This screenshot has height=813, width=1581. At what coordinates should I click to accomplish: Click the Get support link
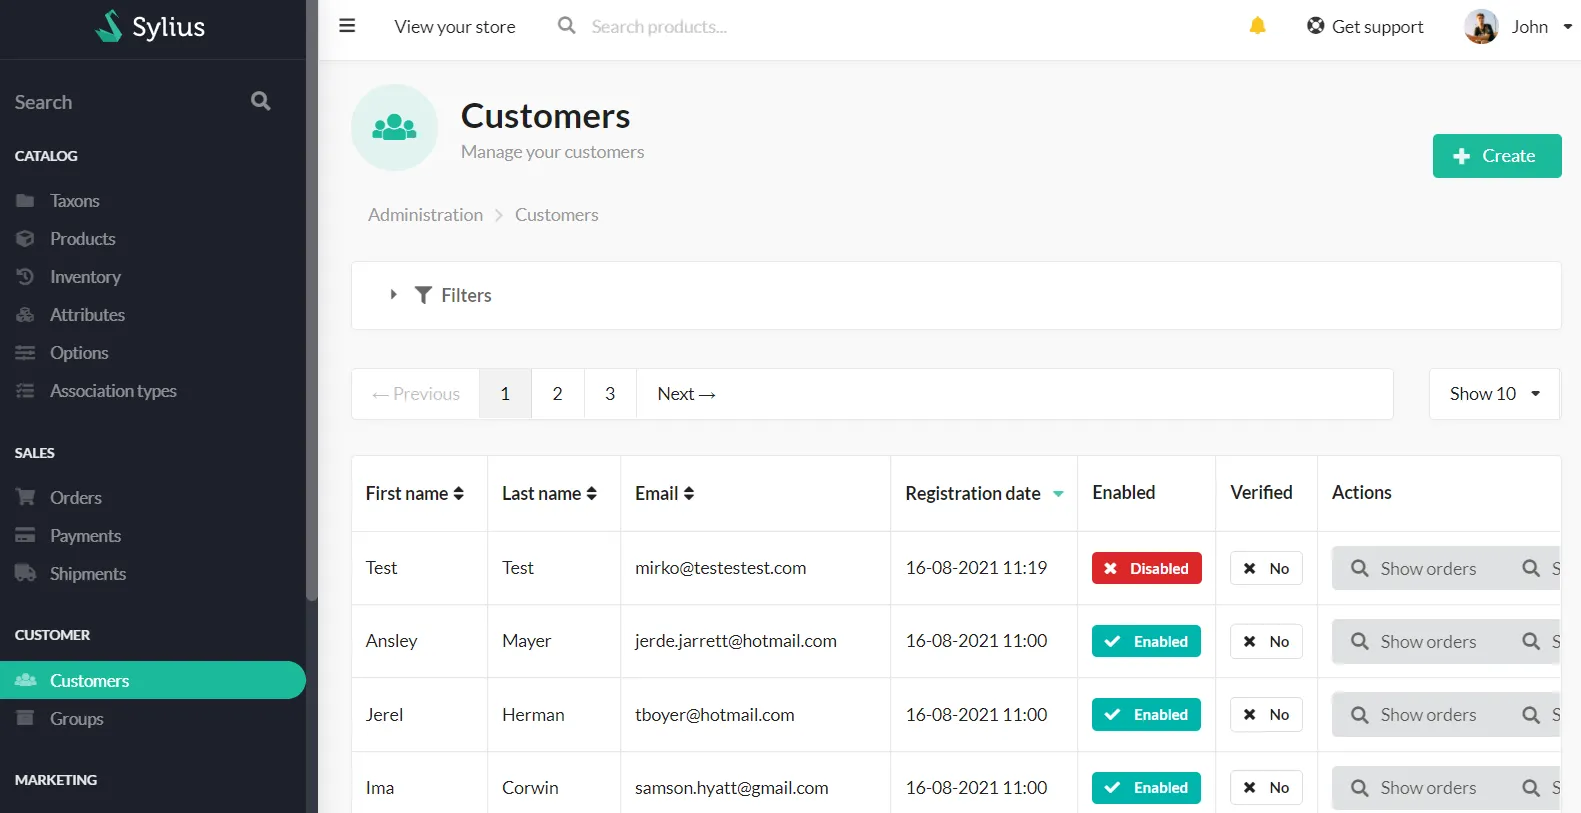(1365, 27)
